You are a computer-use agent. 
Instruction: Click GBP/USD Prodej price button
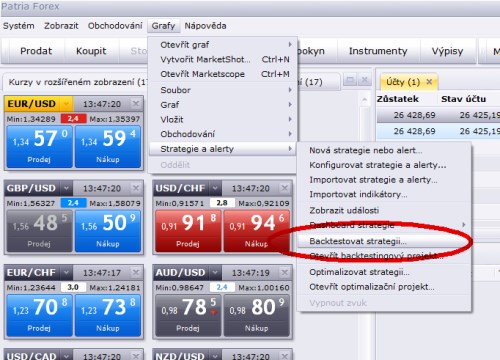(39, 231)
